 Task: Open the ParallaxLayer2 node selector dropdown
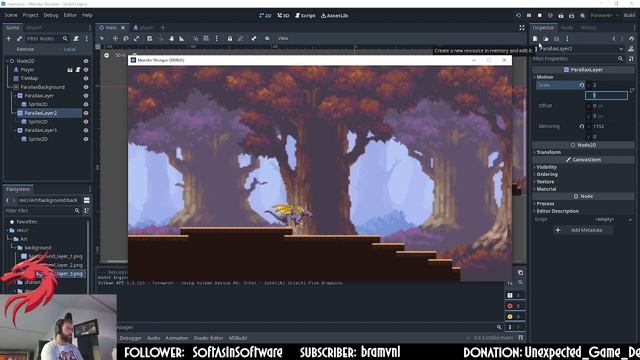(x=621, y=49)
